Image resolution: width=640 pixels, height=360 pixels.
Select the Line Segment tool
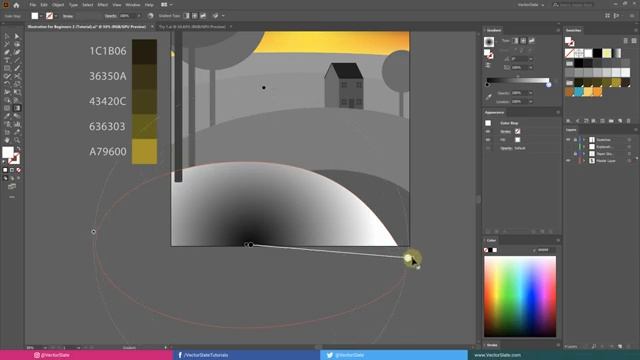pos(17,60)
